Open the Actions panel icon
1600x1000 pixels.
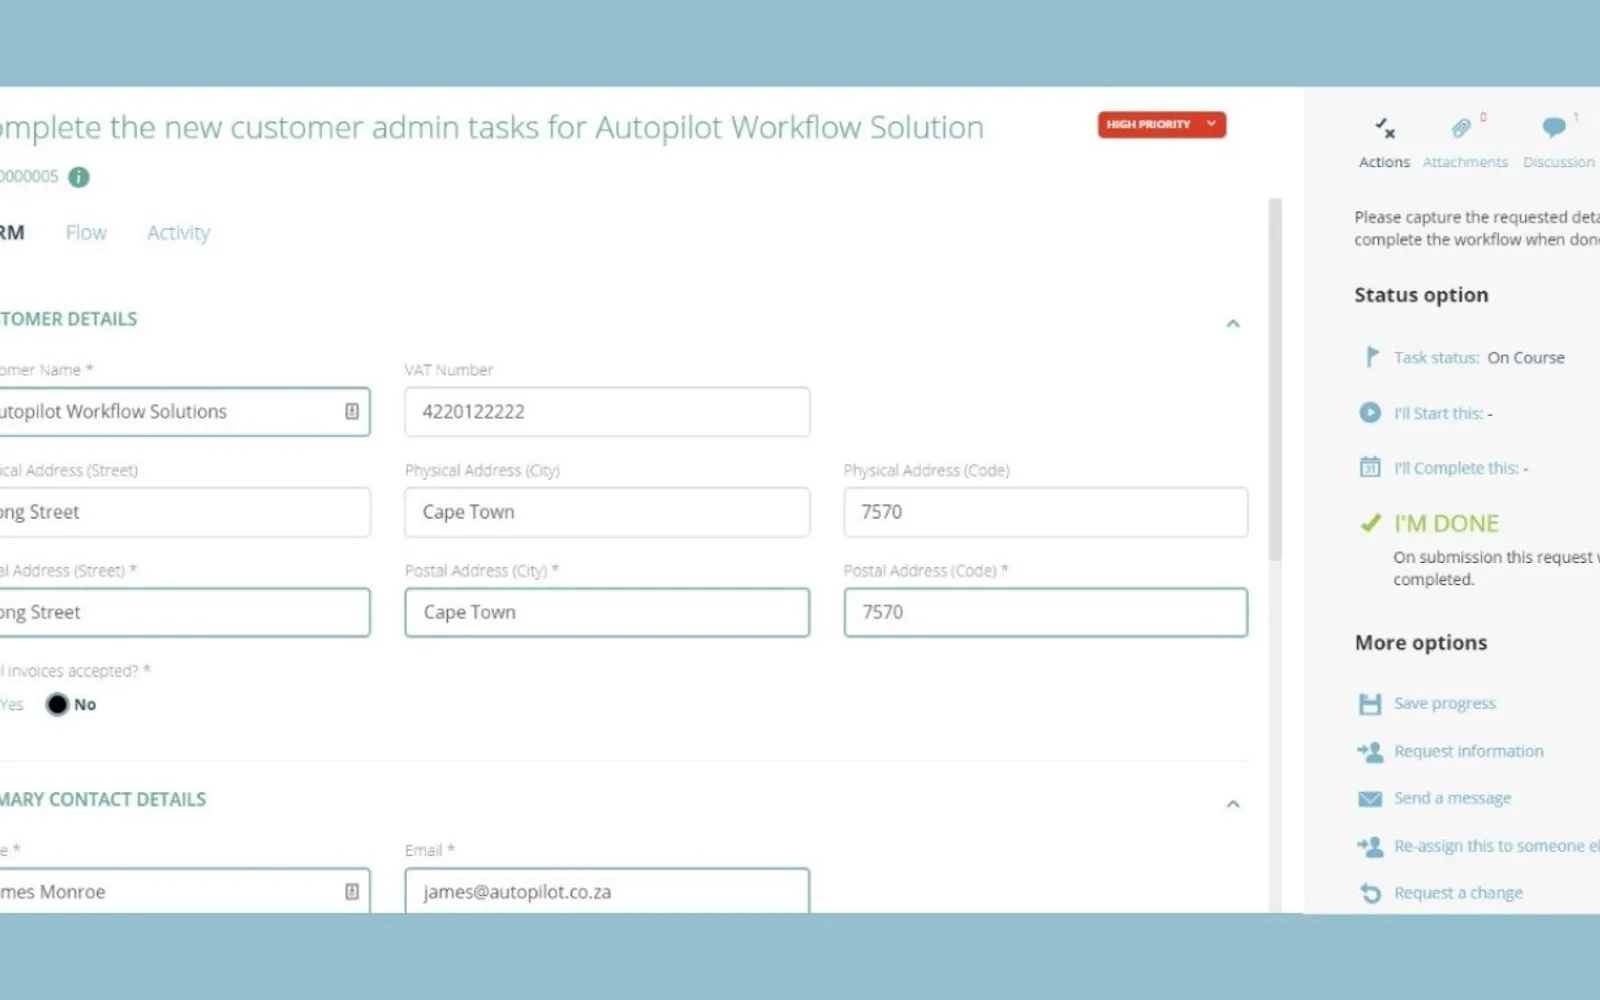point(1384,128)
